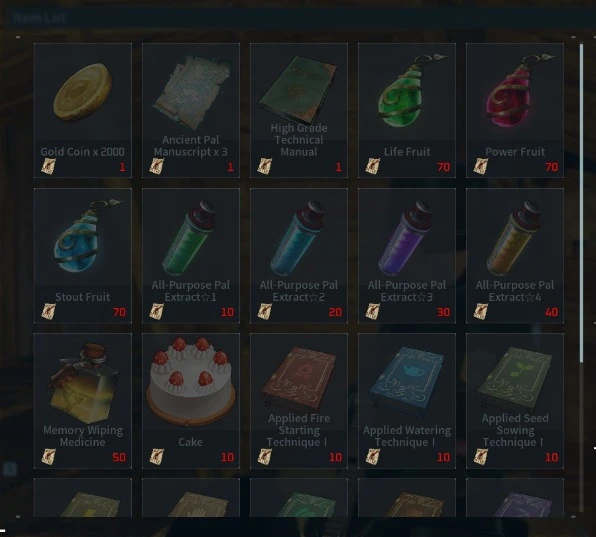Click the ticket icon under Life Fruit
The height and width of the screenshot is (537, 596).
372,166
